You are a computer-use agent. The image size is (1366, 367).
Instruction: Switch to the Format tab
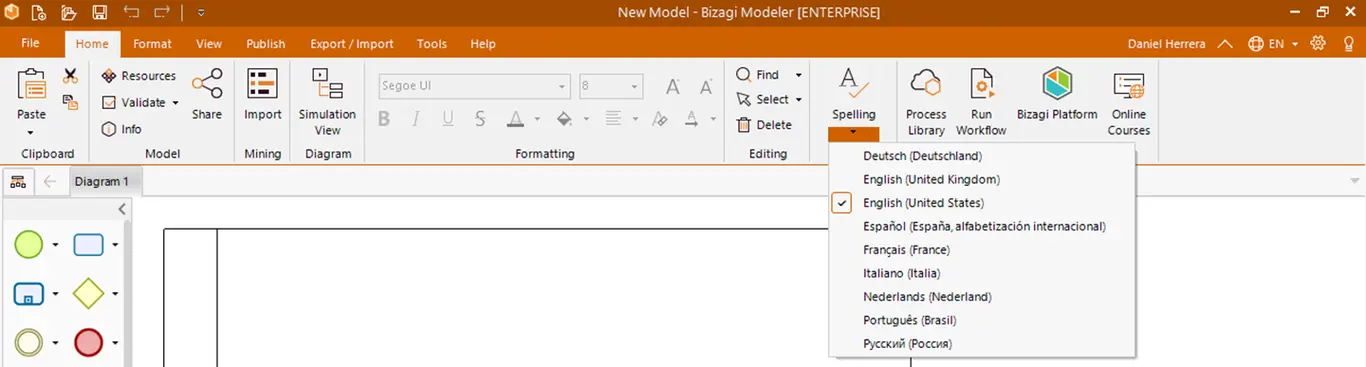pyautogui.click(x=152, y=44)
